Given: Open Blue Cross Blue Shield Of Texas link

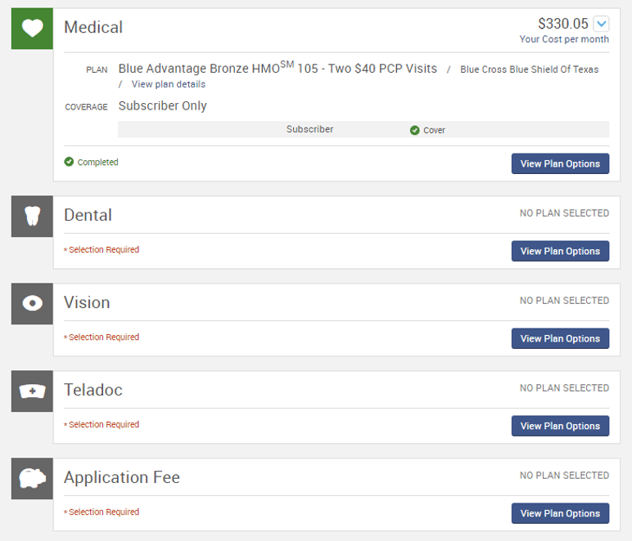Looking at the screenshot, I should coord(529,69).
